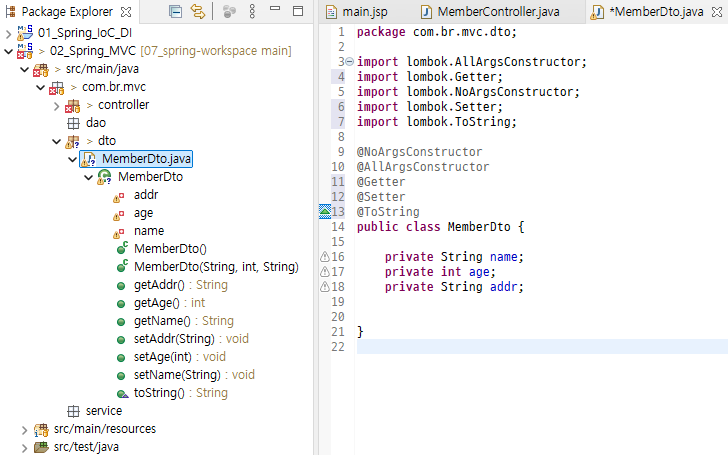This screenshot has height=455, width=728.
Task: Select setName(String) : void method
Action: pyautogui.click(x=194, y=375)
